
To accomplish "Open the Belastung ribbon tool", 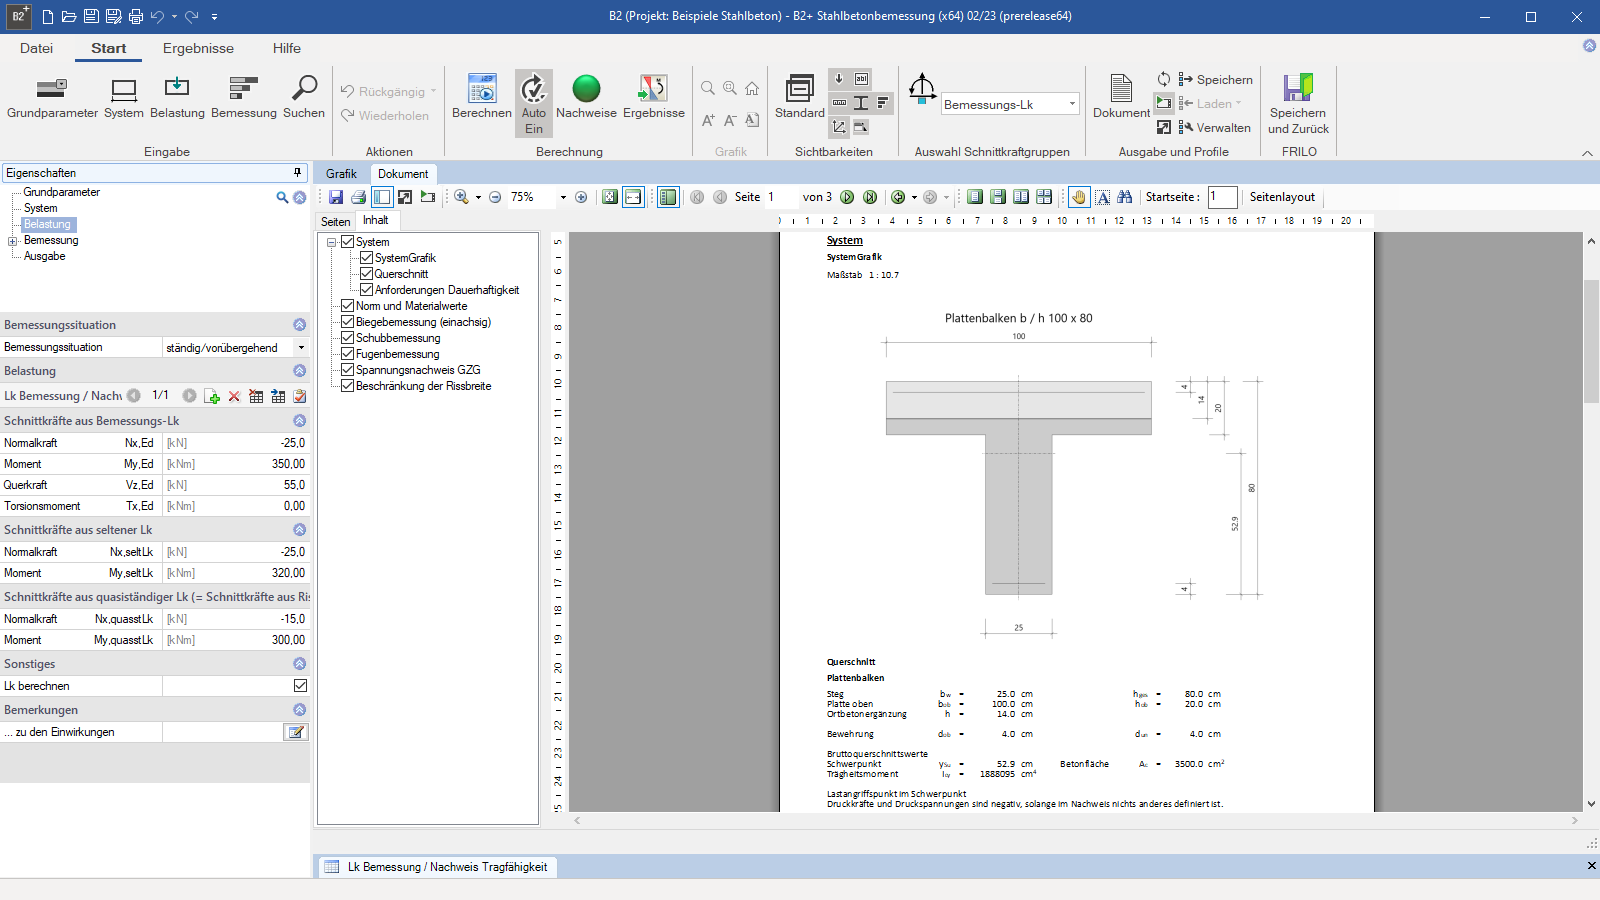I will click(177, 98).
